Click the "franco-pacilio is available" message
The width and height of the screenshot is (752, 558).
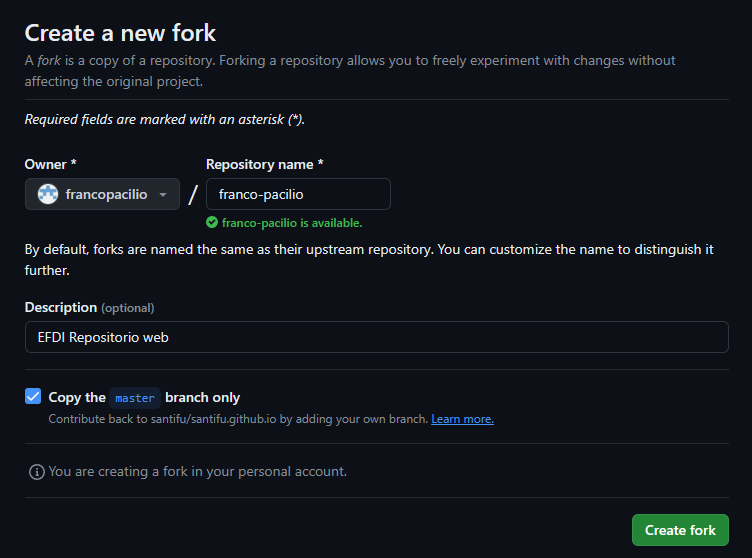(x=292, y=223)
